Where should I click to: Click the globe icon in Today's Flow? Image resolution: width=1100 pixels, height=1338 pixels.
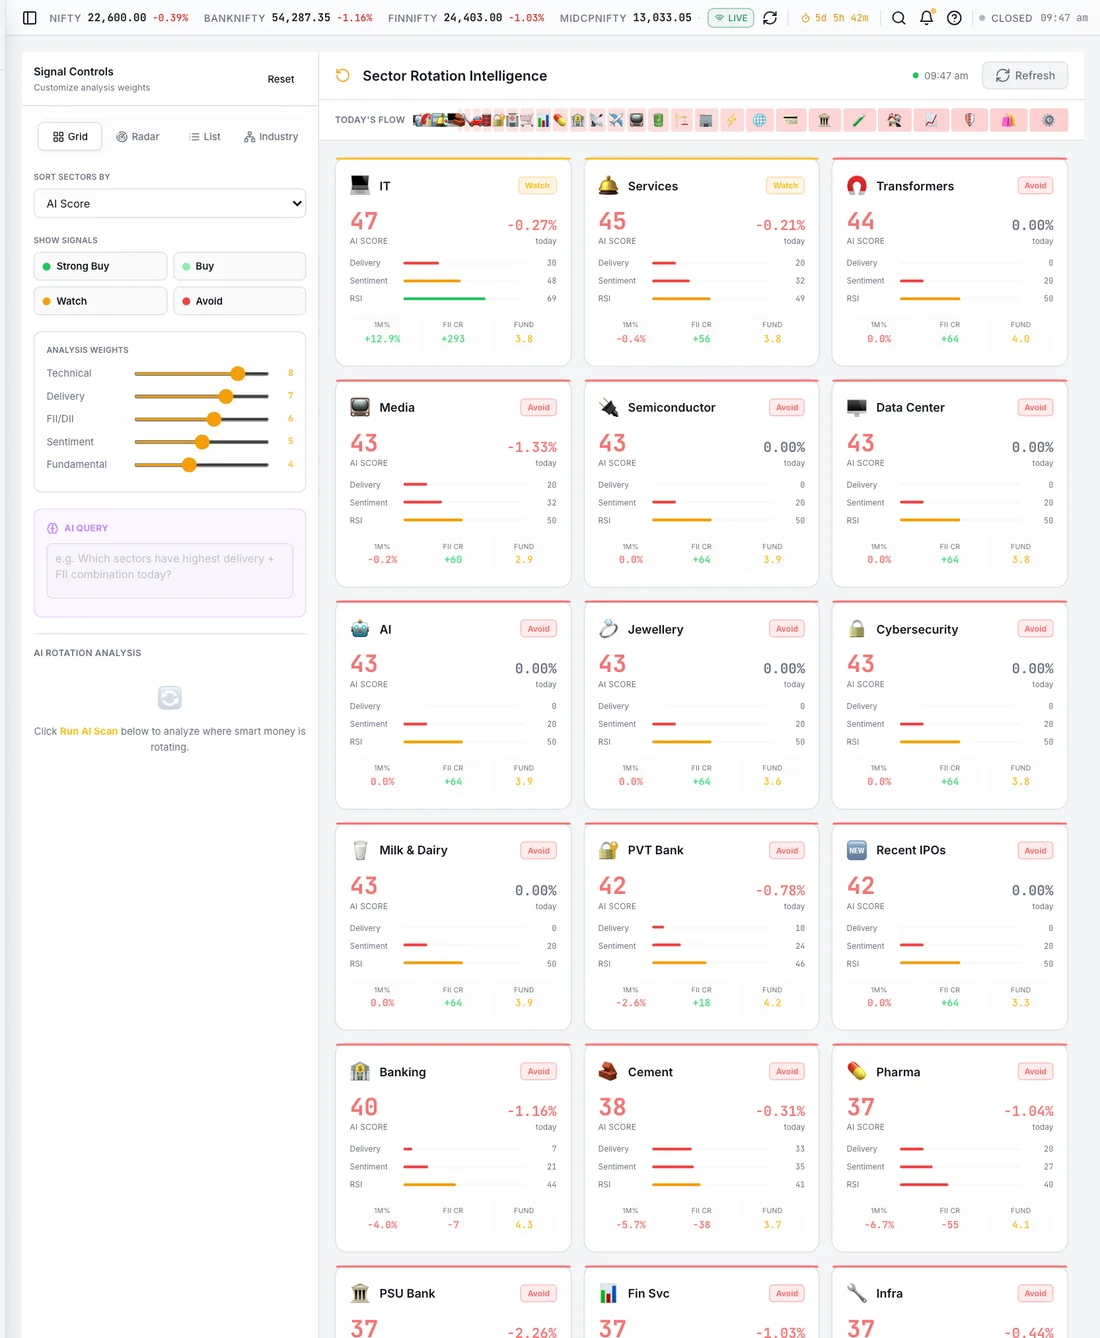click(760, 120)
